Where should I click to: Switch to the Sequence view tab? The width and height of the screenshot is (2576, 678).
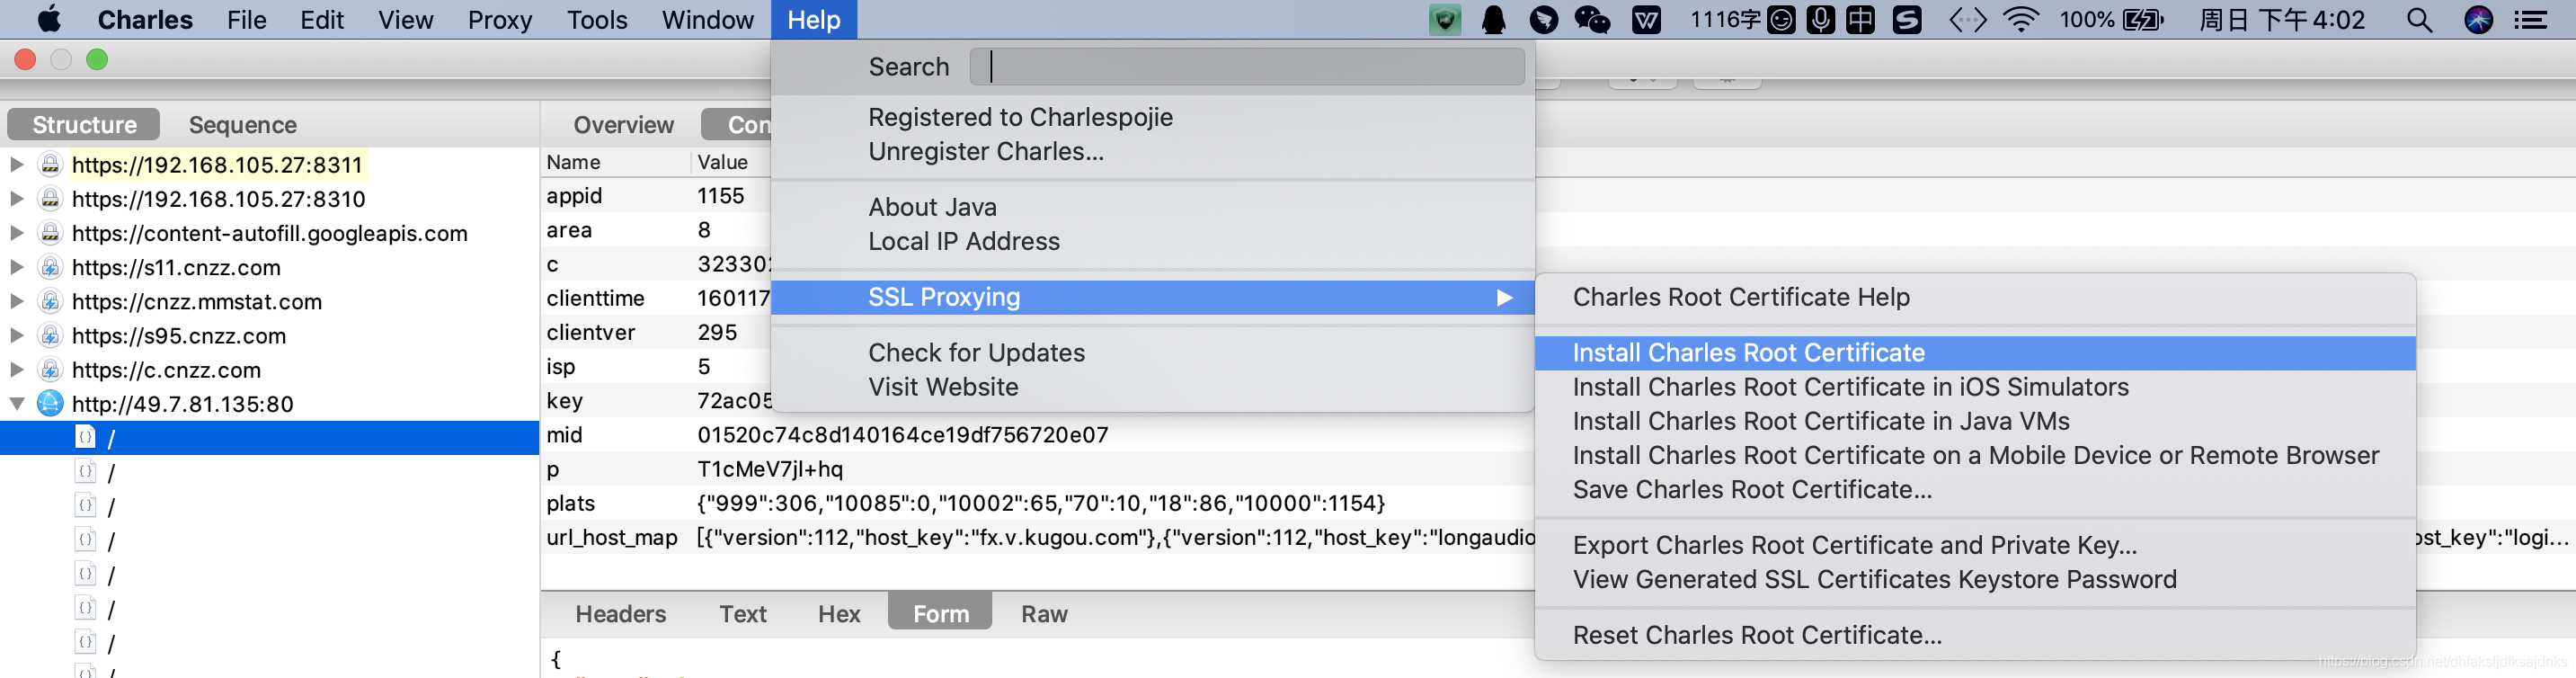[243, 124]
